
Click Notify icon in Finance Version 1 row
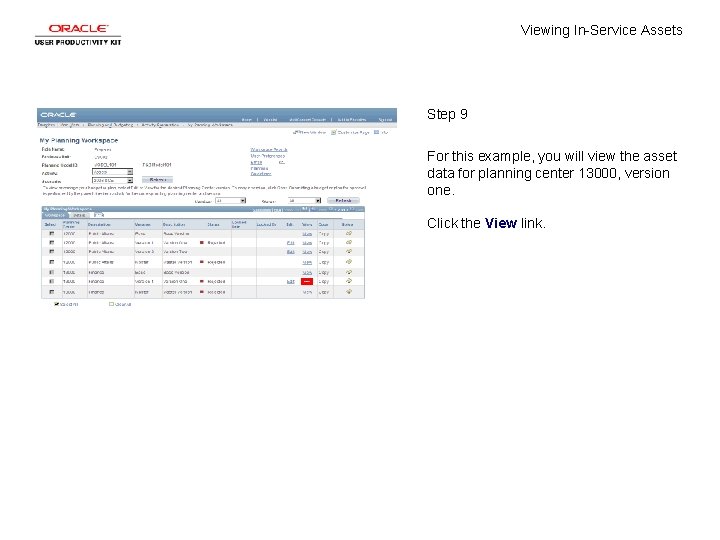click(x=349, y=281)
